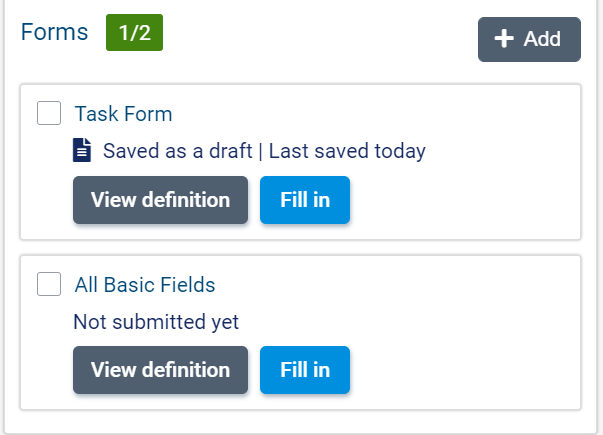
Task: Click the 'Not submitted yet' status text
Action: tap(156, 322)
